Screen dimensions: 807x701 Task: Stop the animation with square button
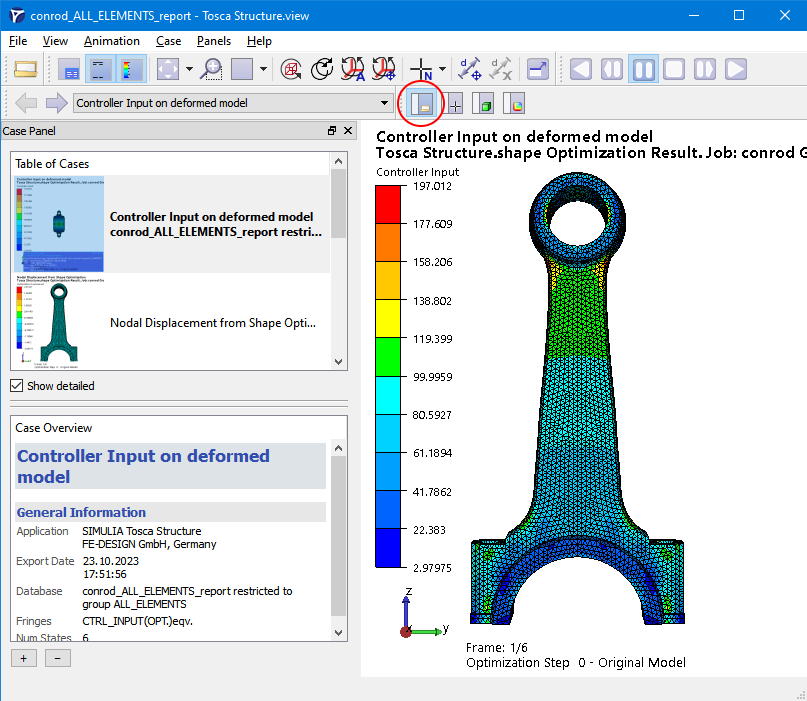(x=674, y=69)
